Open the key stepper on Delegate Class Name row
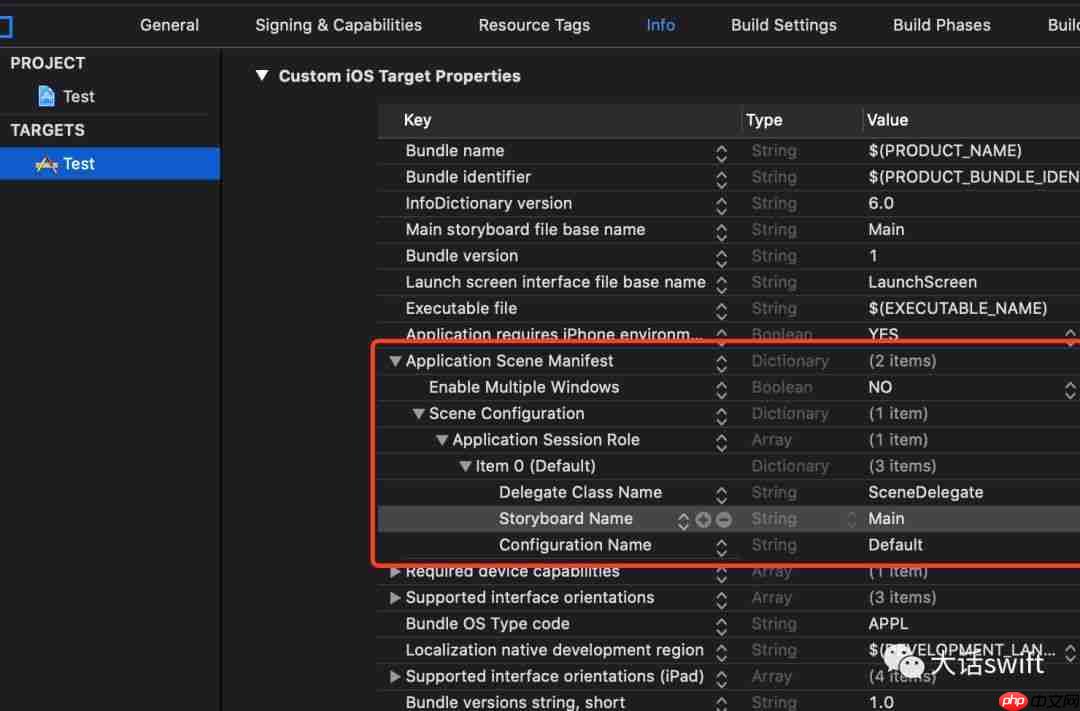 721,494
